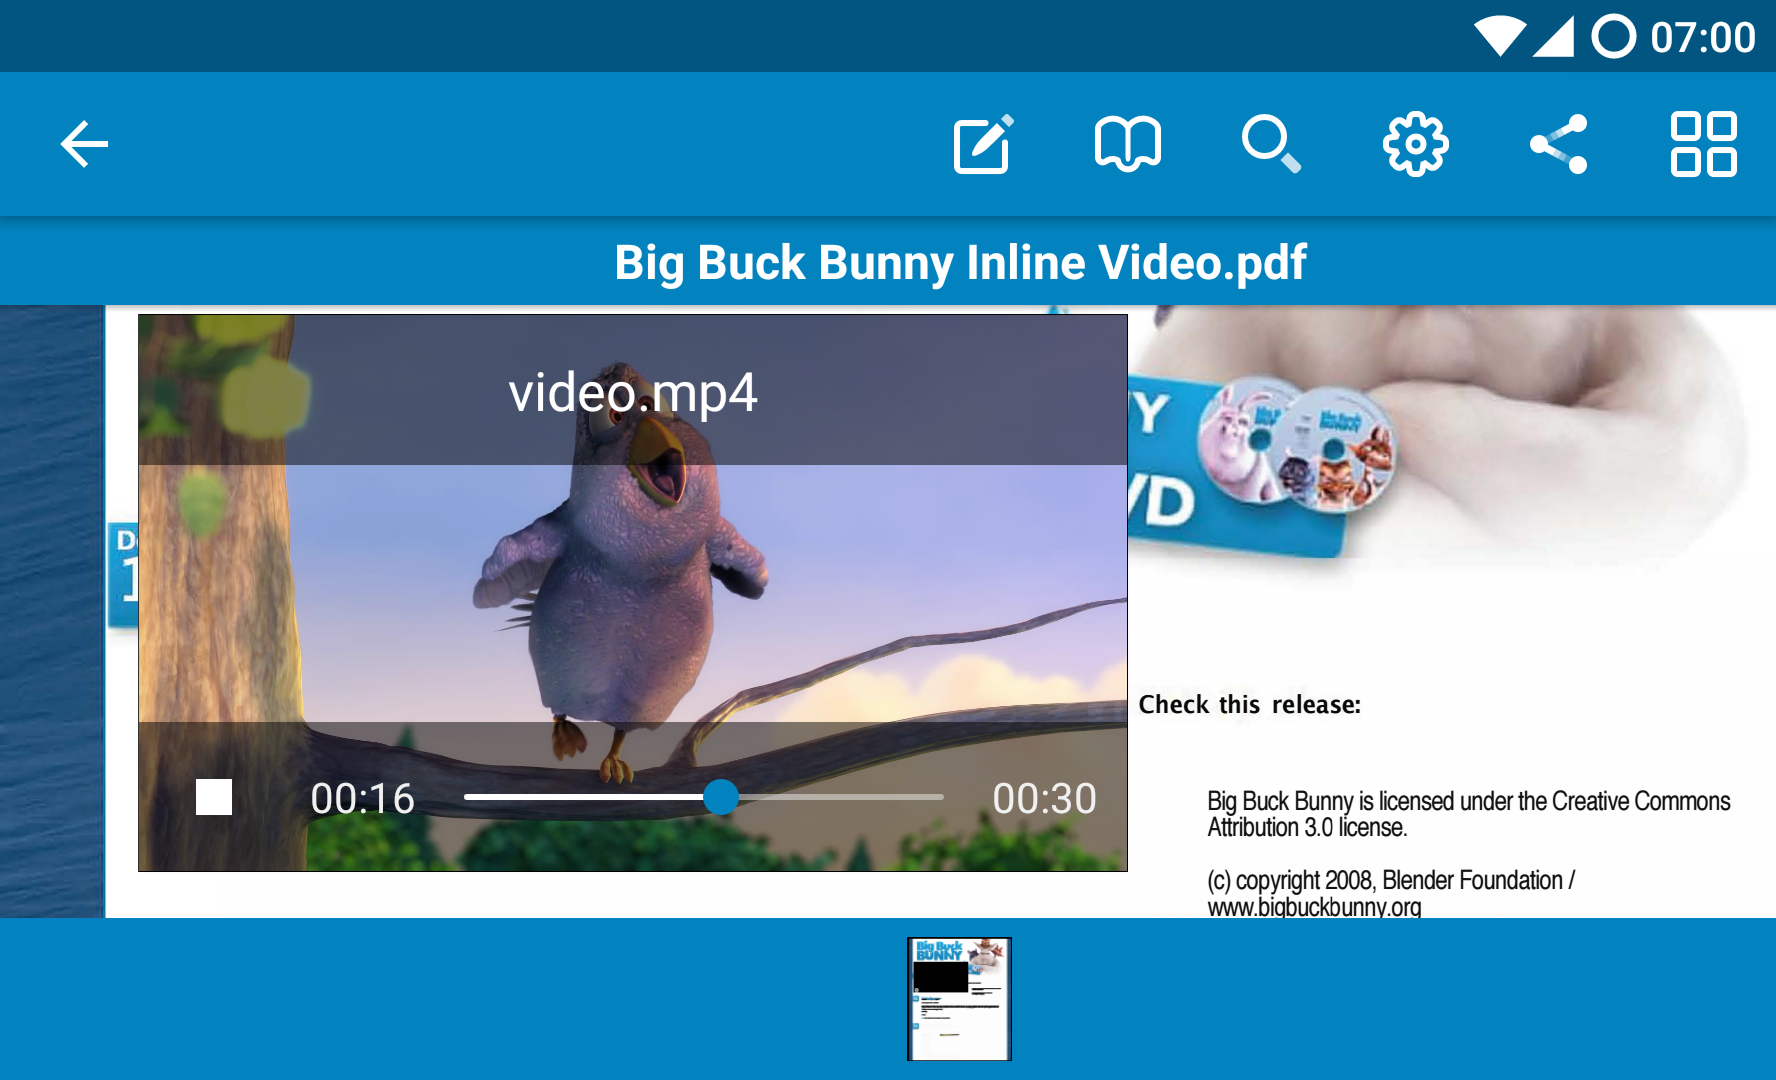
Task: Tap the 00:30 total duration label
Action: (x=1044, y=798)
